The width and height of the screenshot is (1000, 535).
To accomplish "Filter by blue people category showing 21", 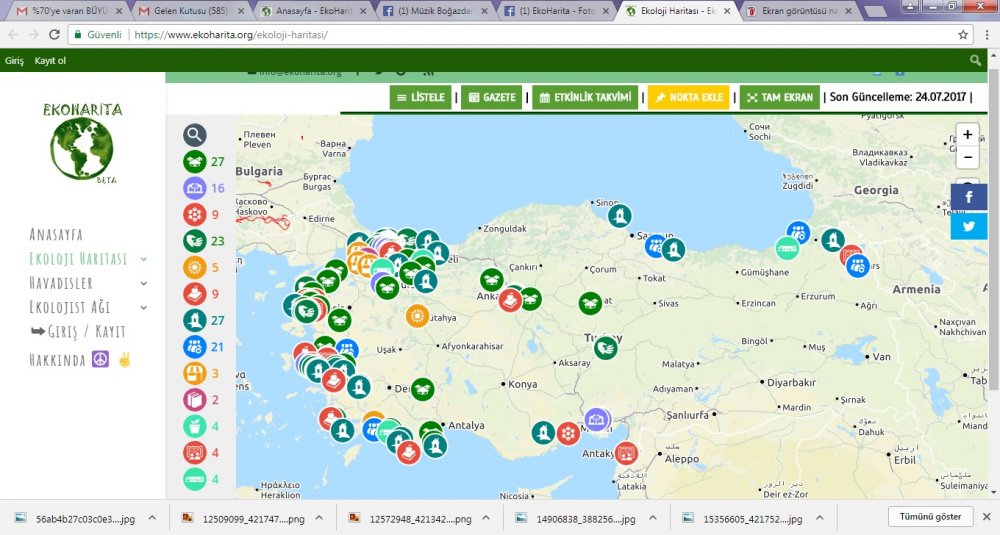I will (x=195, y=347).
